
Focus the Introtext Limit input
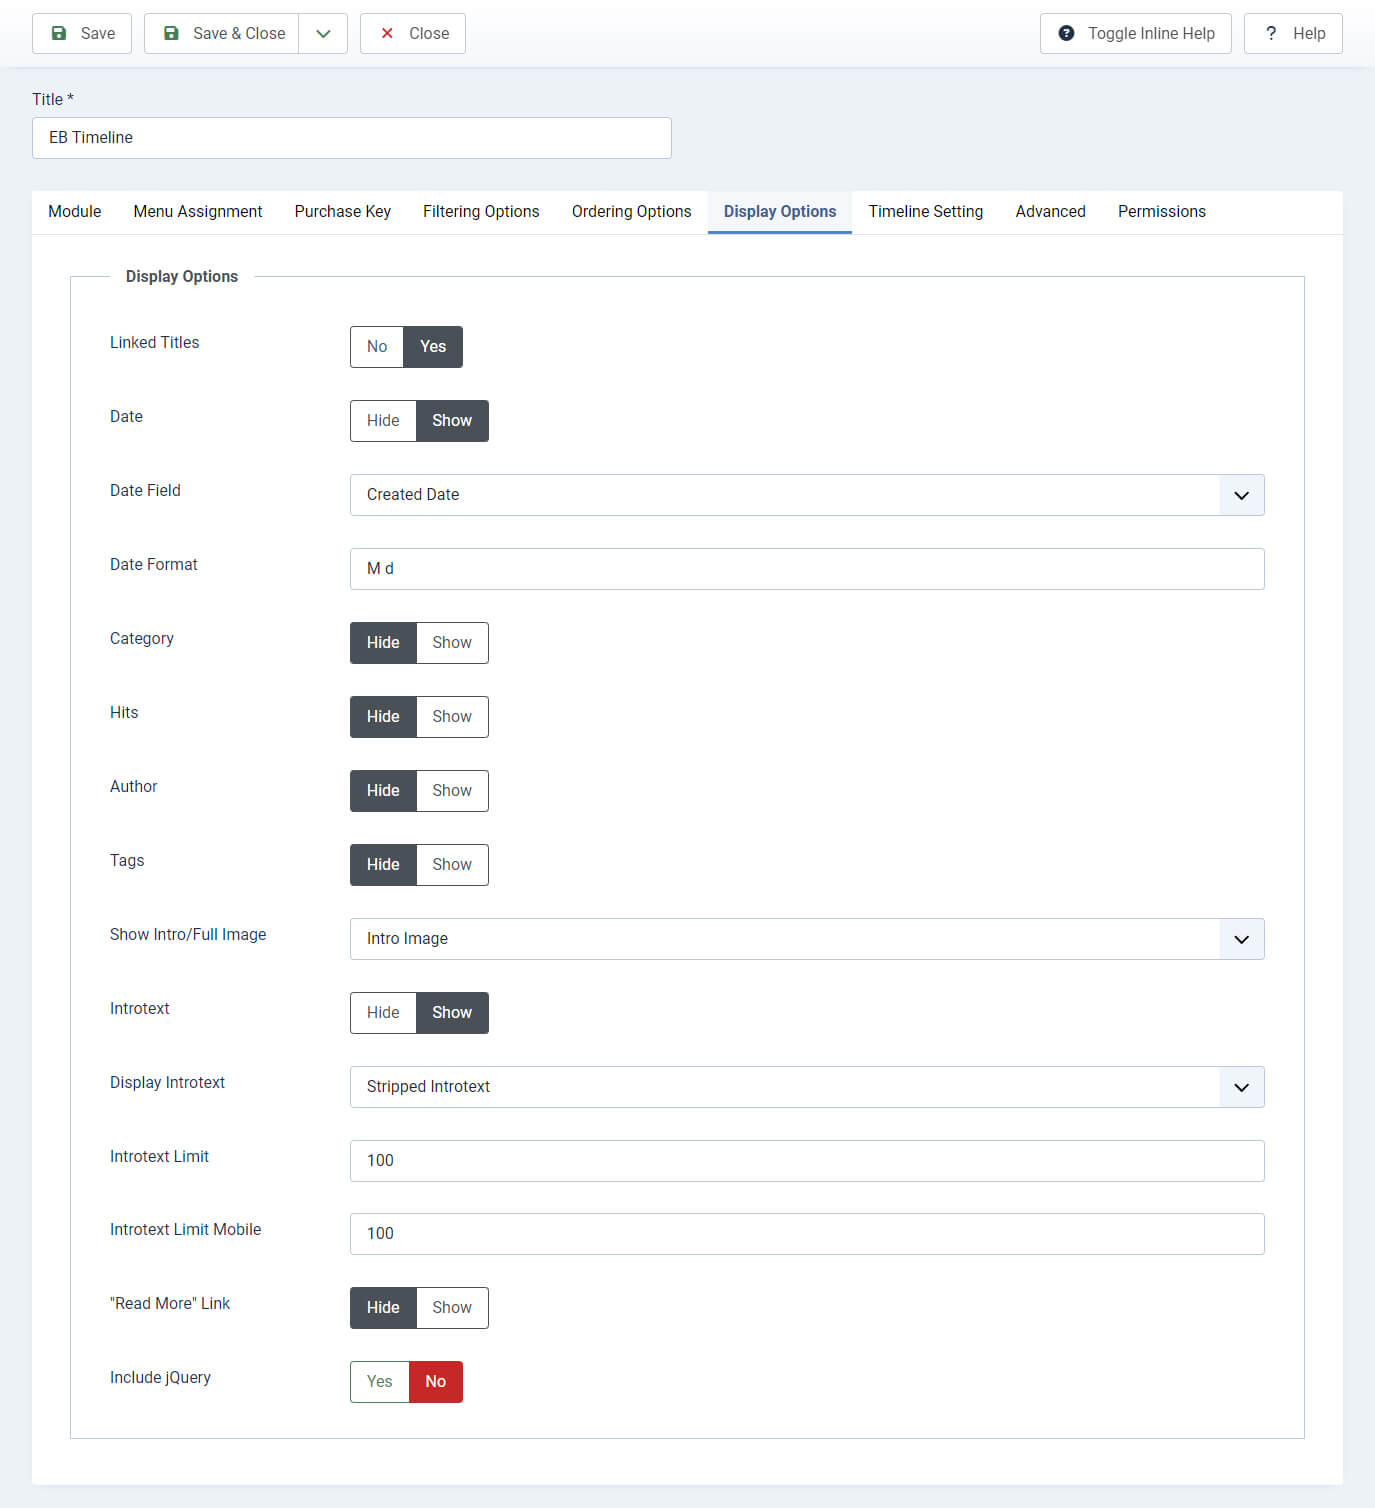(807, 1161)
